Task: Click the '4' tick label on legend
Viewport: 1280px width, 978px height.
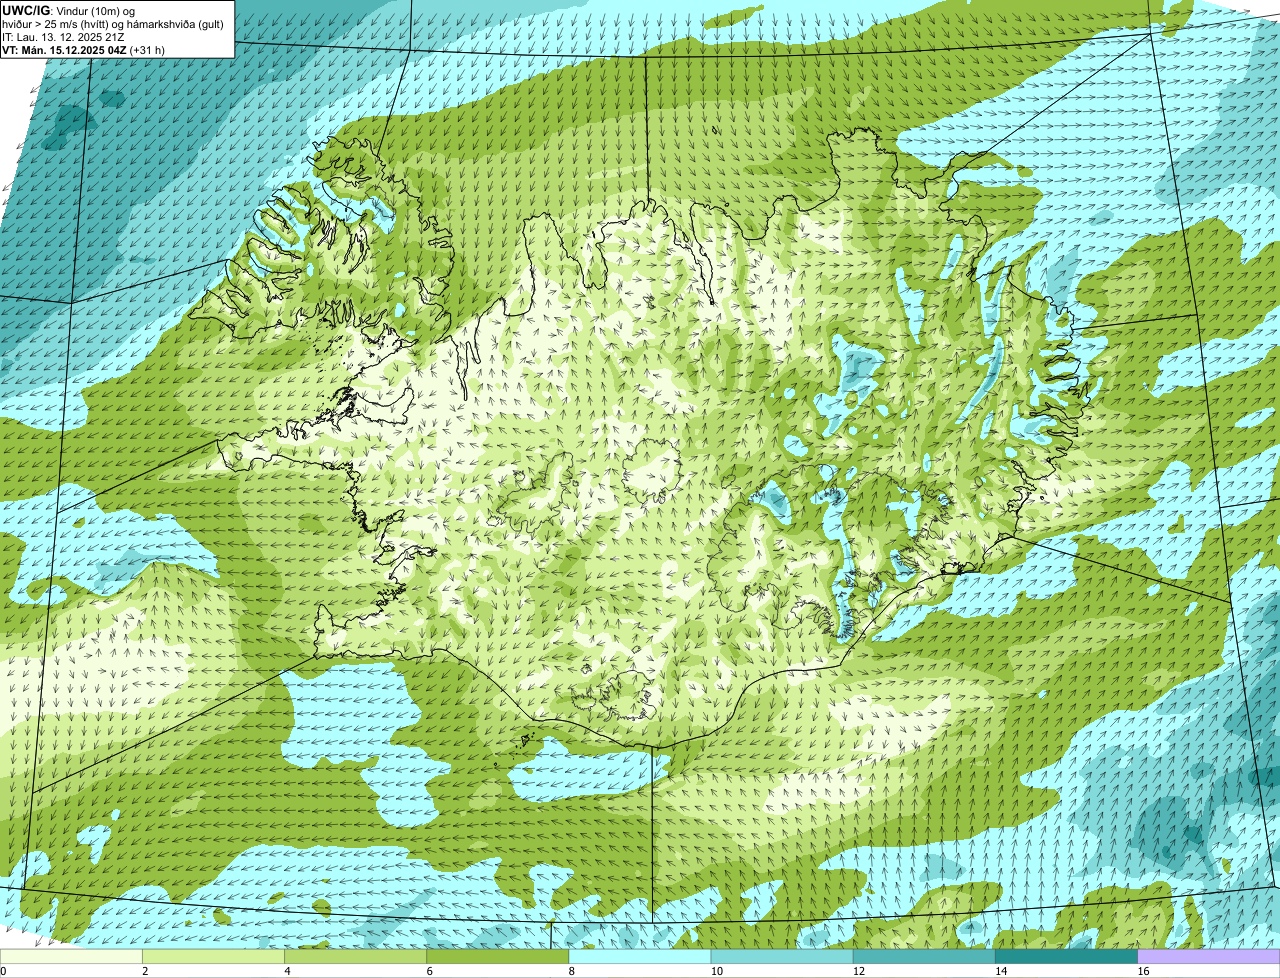Action: coord(287,971)
